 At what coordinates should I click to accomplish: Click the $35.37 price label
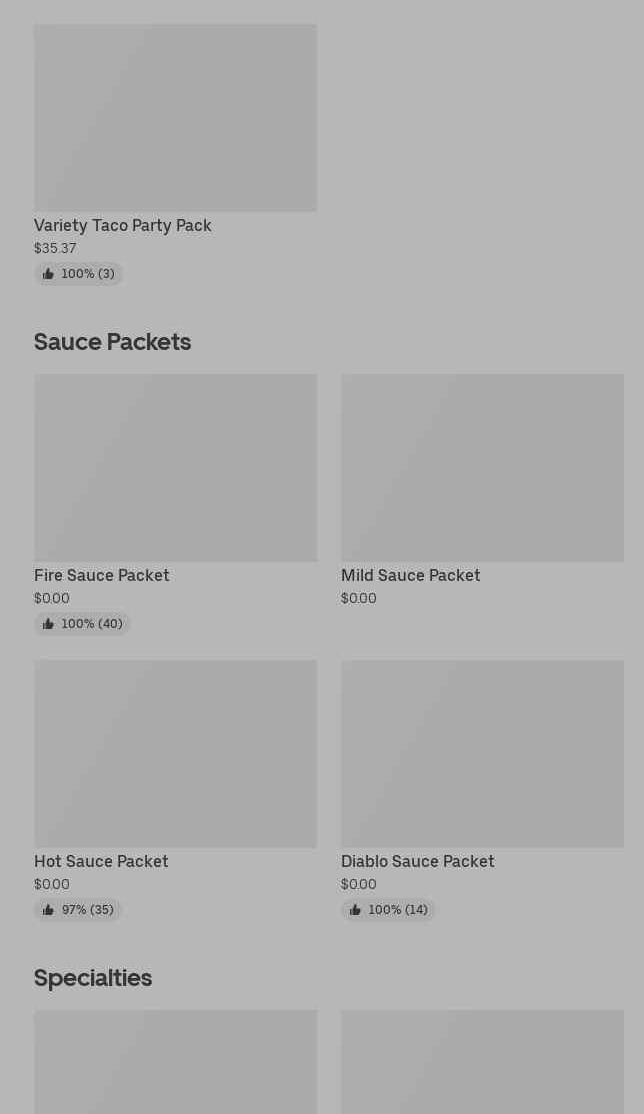(x=55, y=249)
